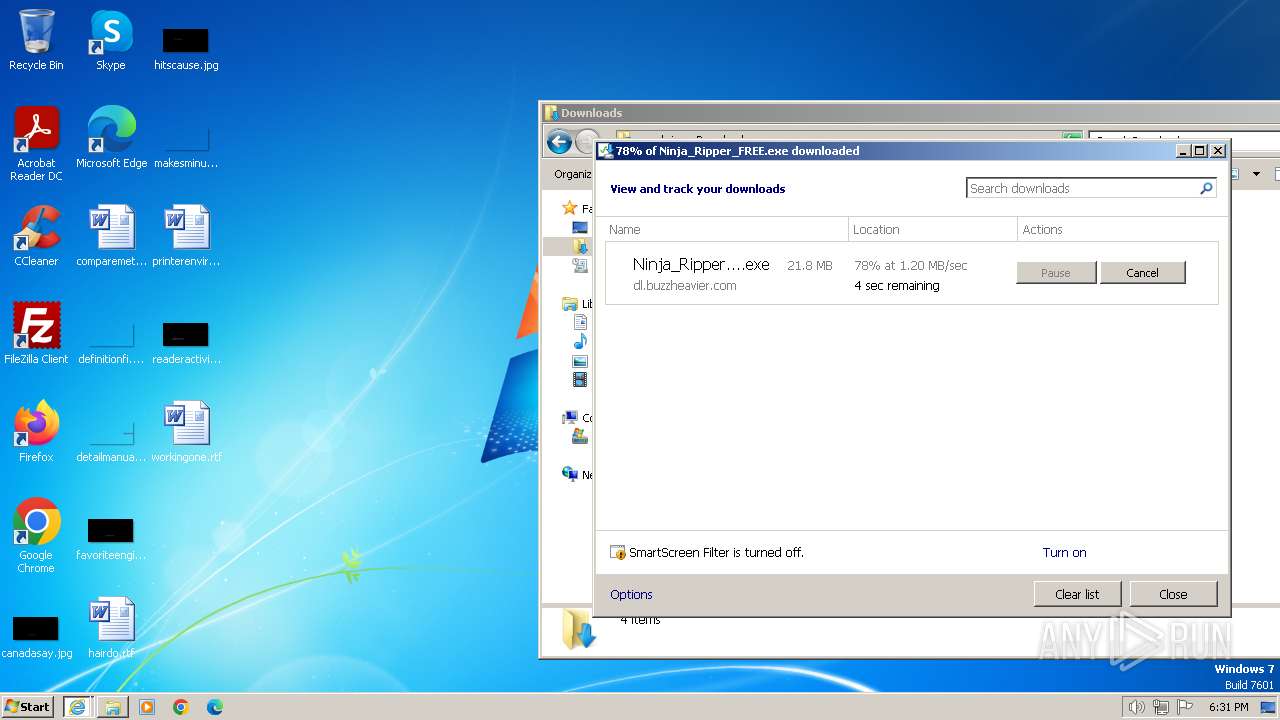Image resolution: width=1280 pixels, height=720 pixels.
Task: Select the detailmanua... desktop file
Action: [111, 440]
